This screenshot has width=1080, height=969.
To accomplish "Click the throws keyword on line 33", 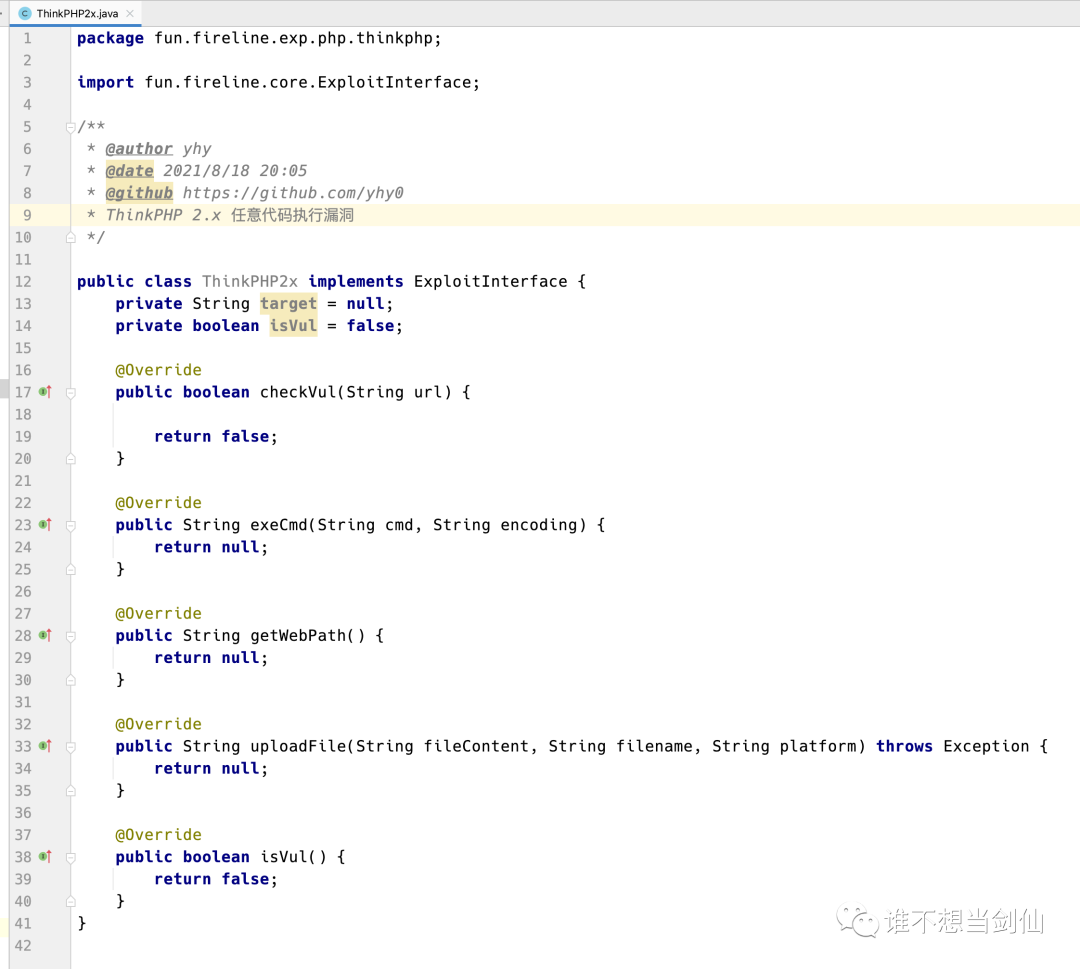I will [904, 746].
